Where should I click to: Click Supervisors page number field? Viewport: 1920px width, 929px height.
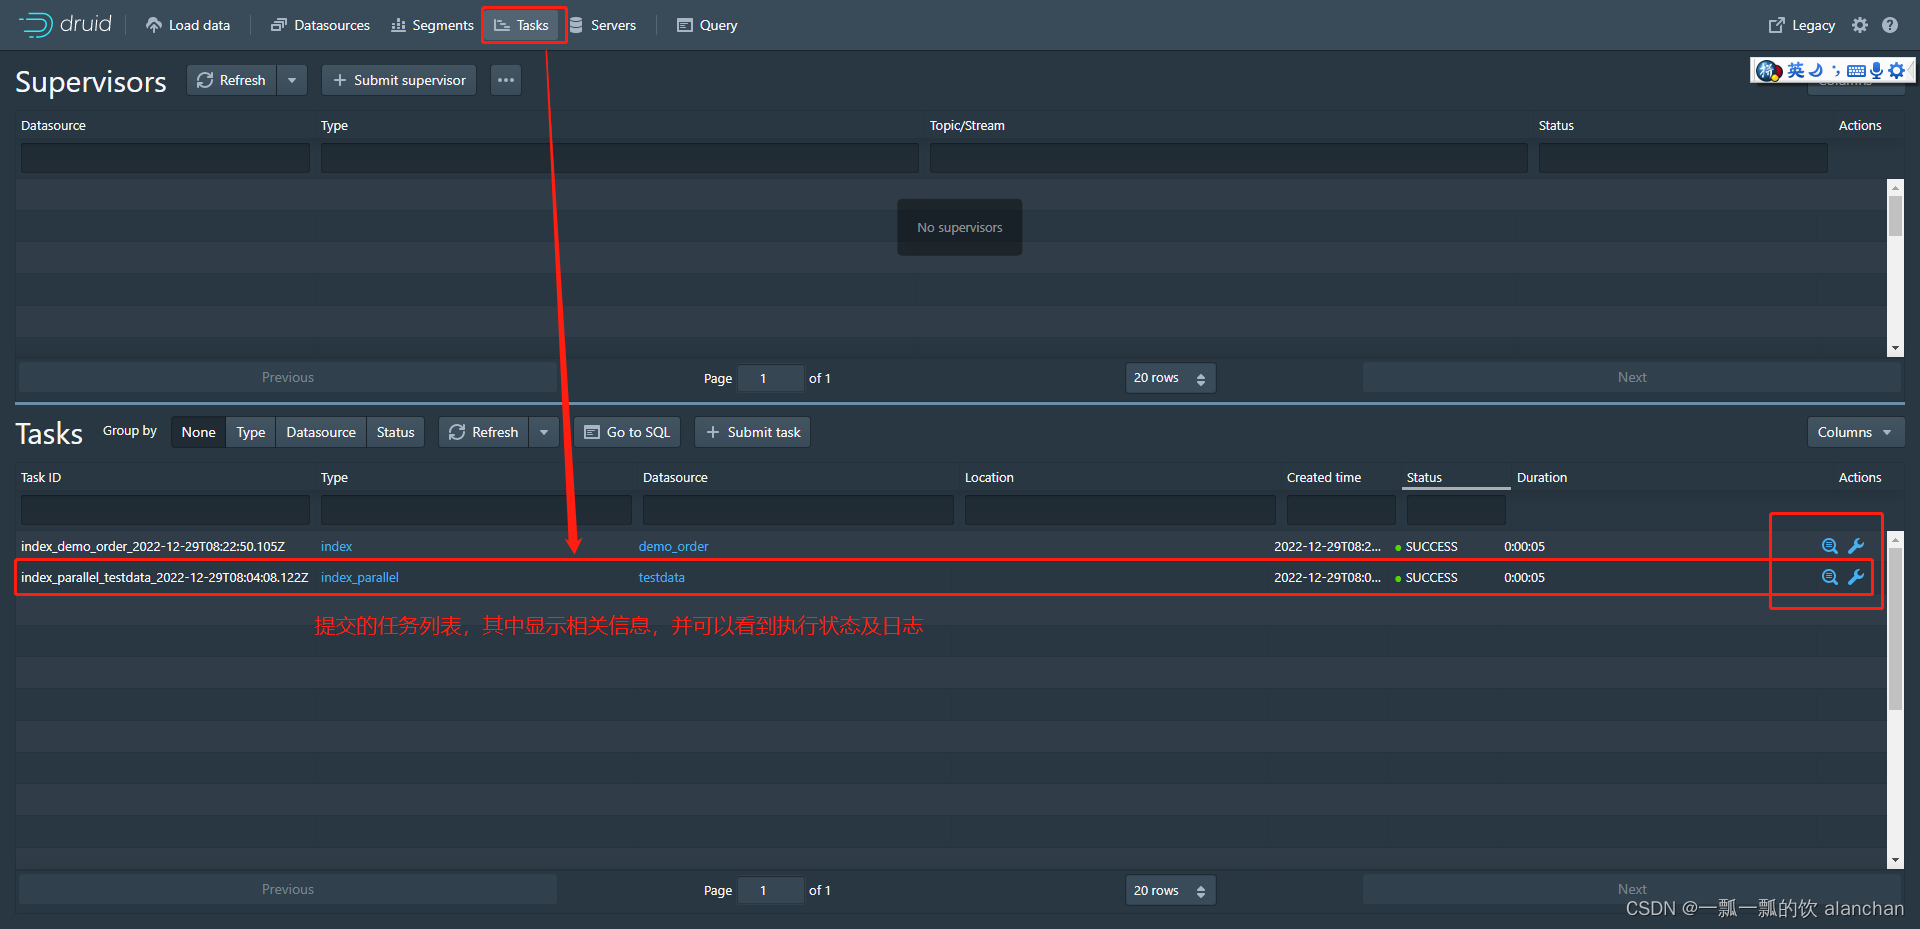[770, 378]
